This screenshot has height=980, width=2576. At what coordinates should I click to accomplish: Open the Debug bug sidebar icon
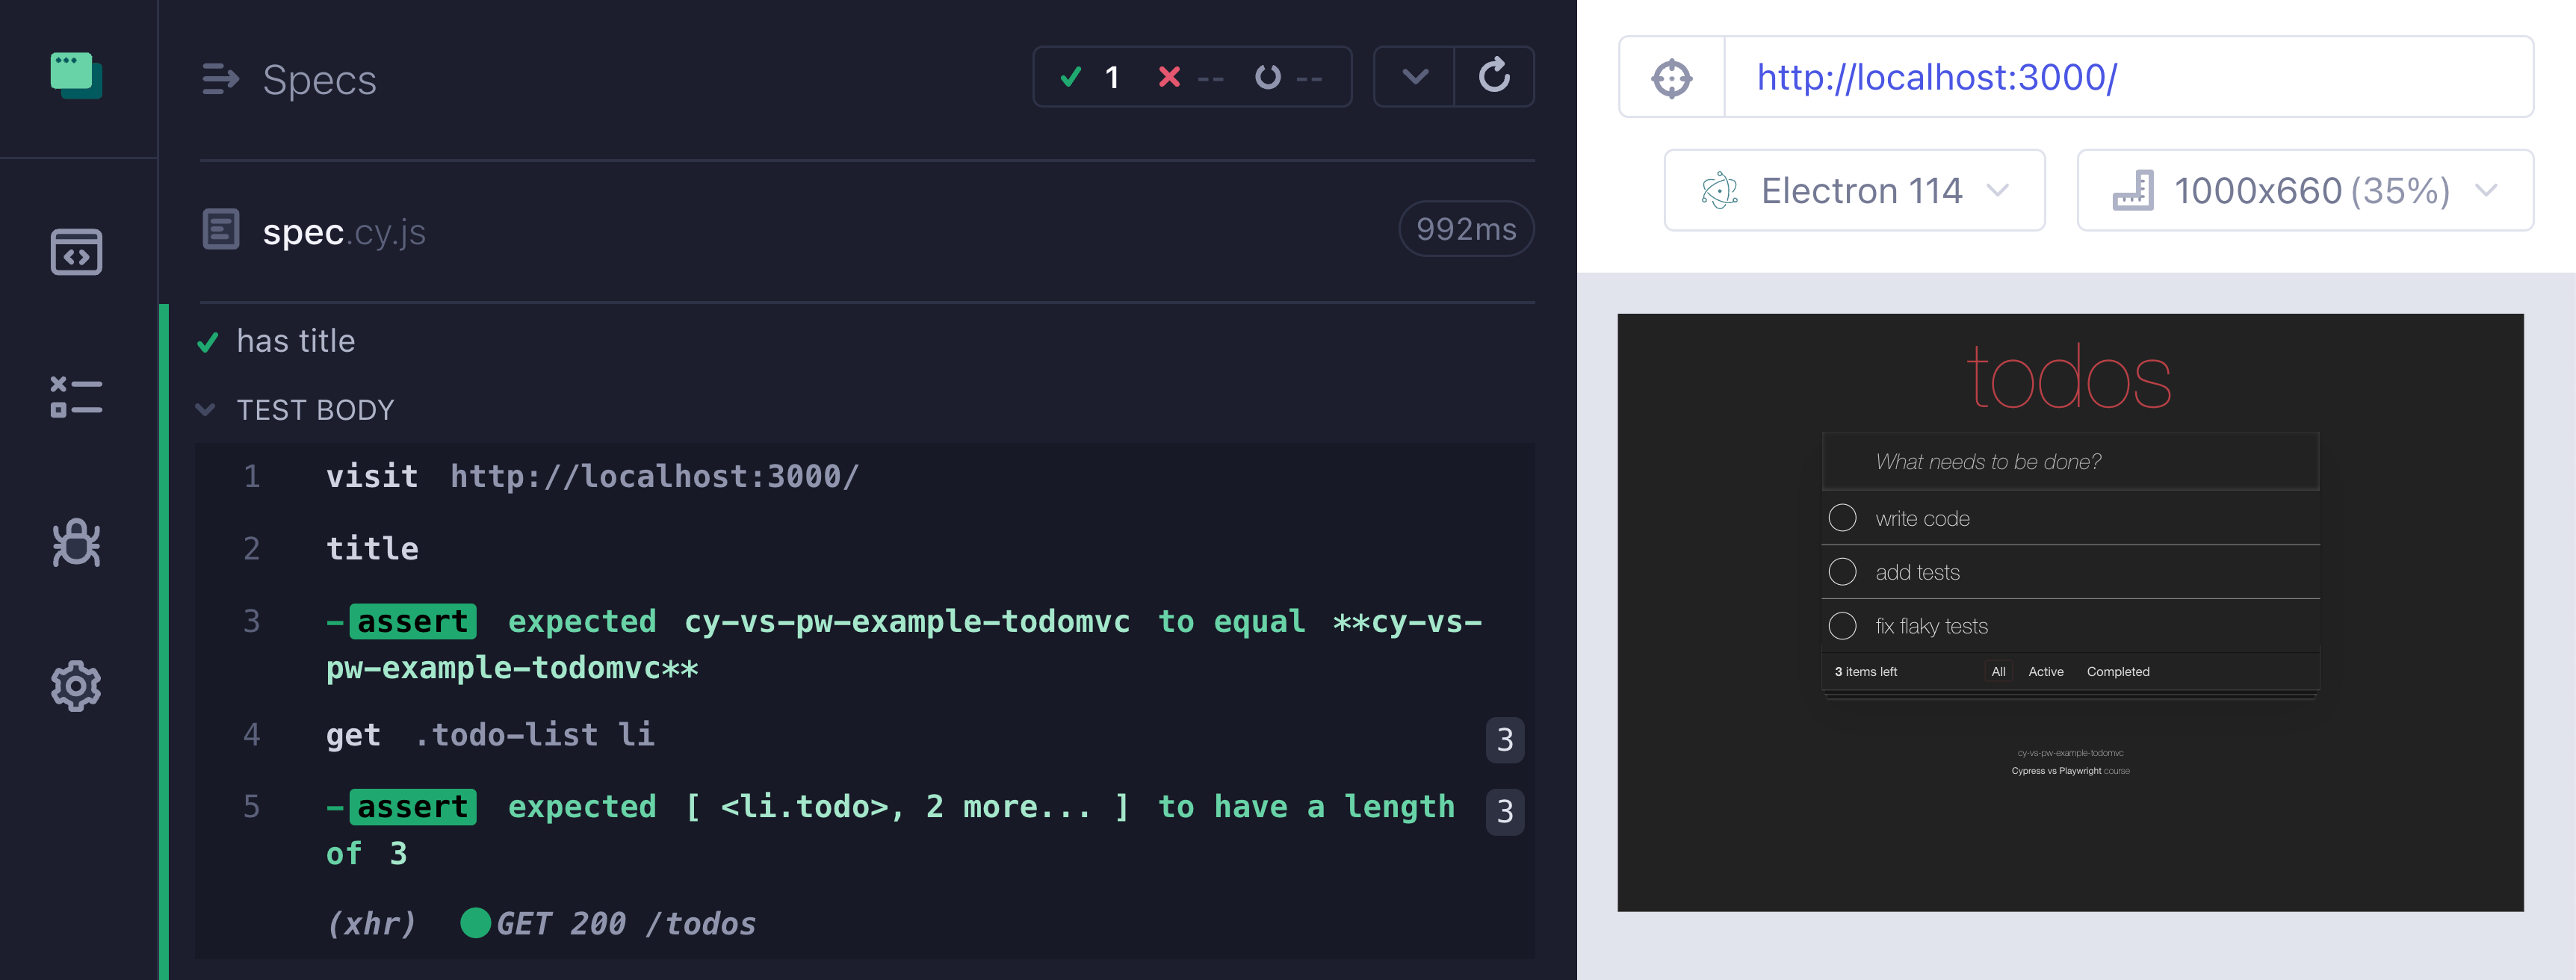point(77,543)
